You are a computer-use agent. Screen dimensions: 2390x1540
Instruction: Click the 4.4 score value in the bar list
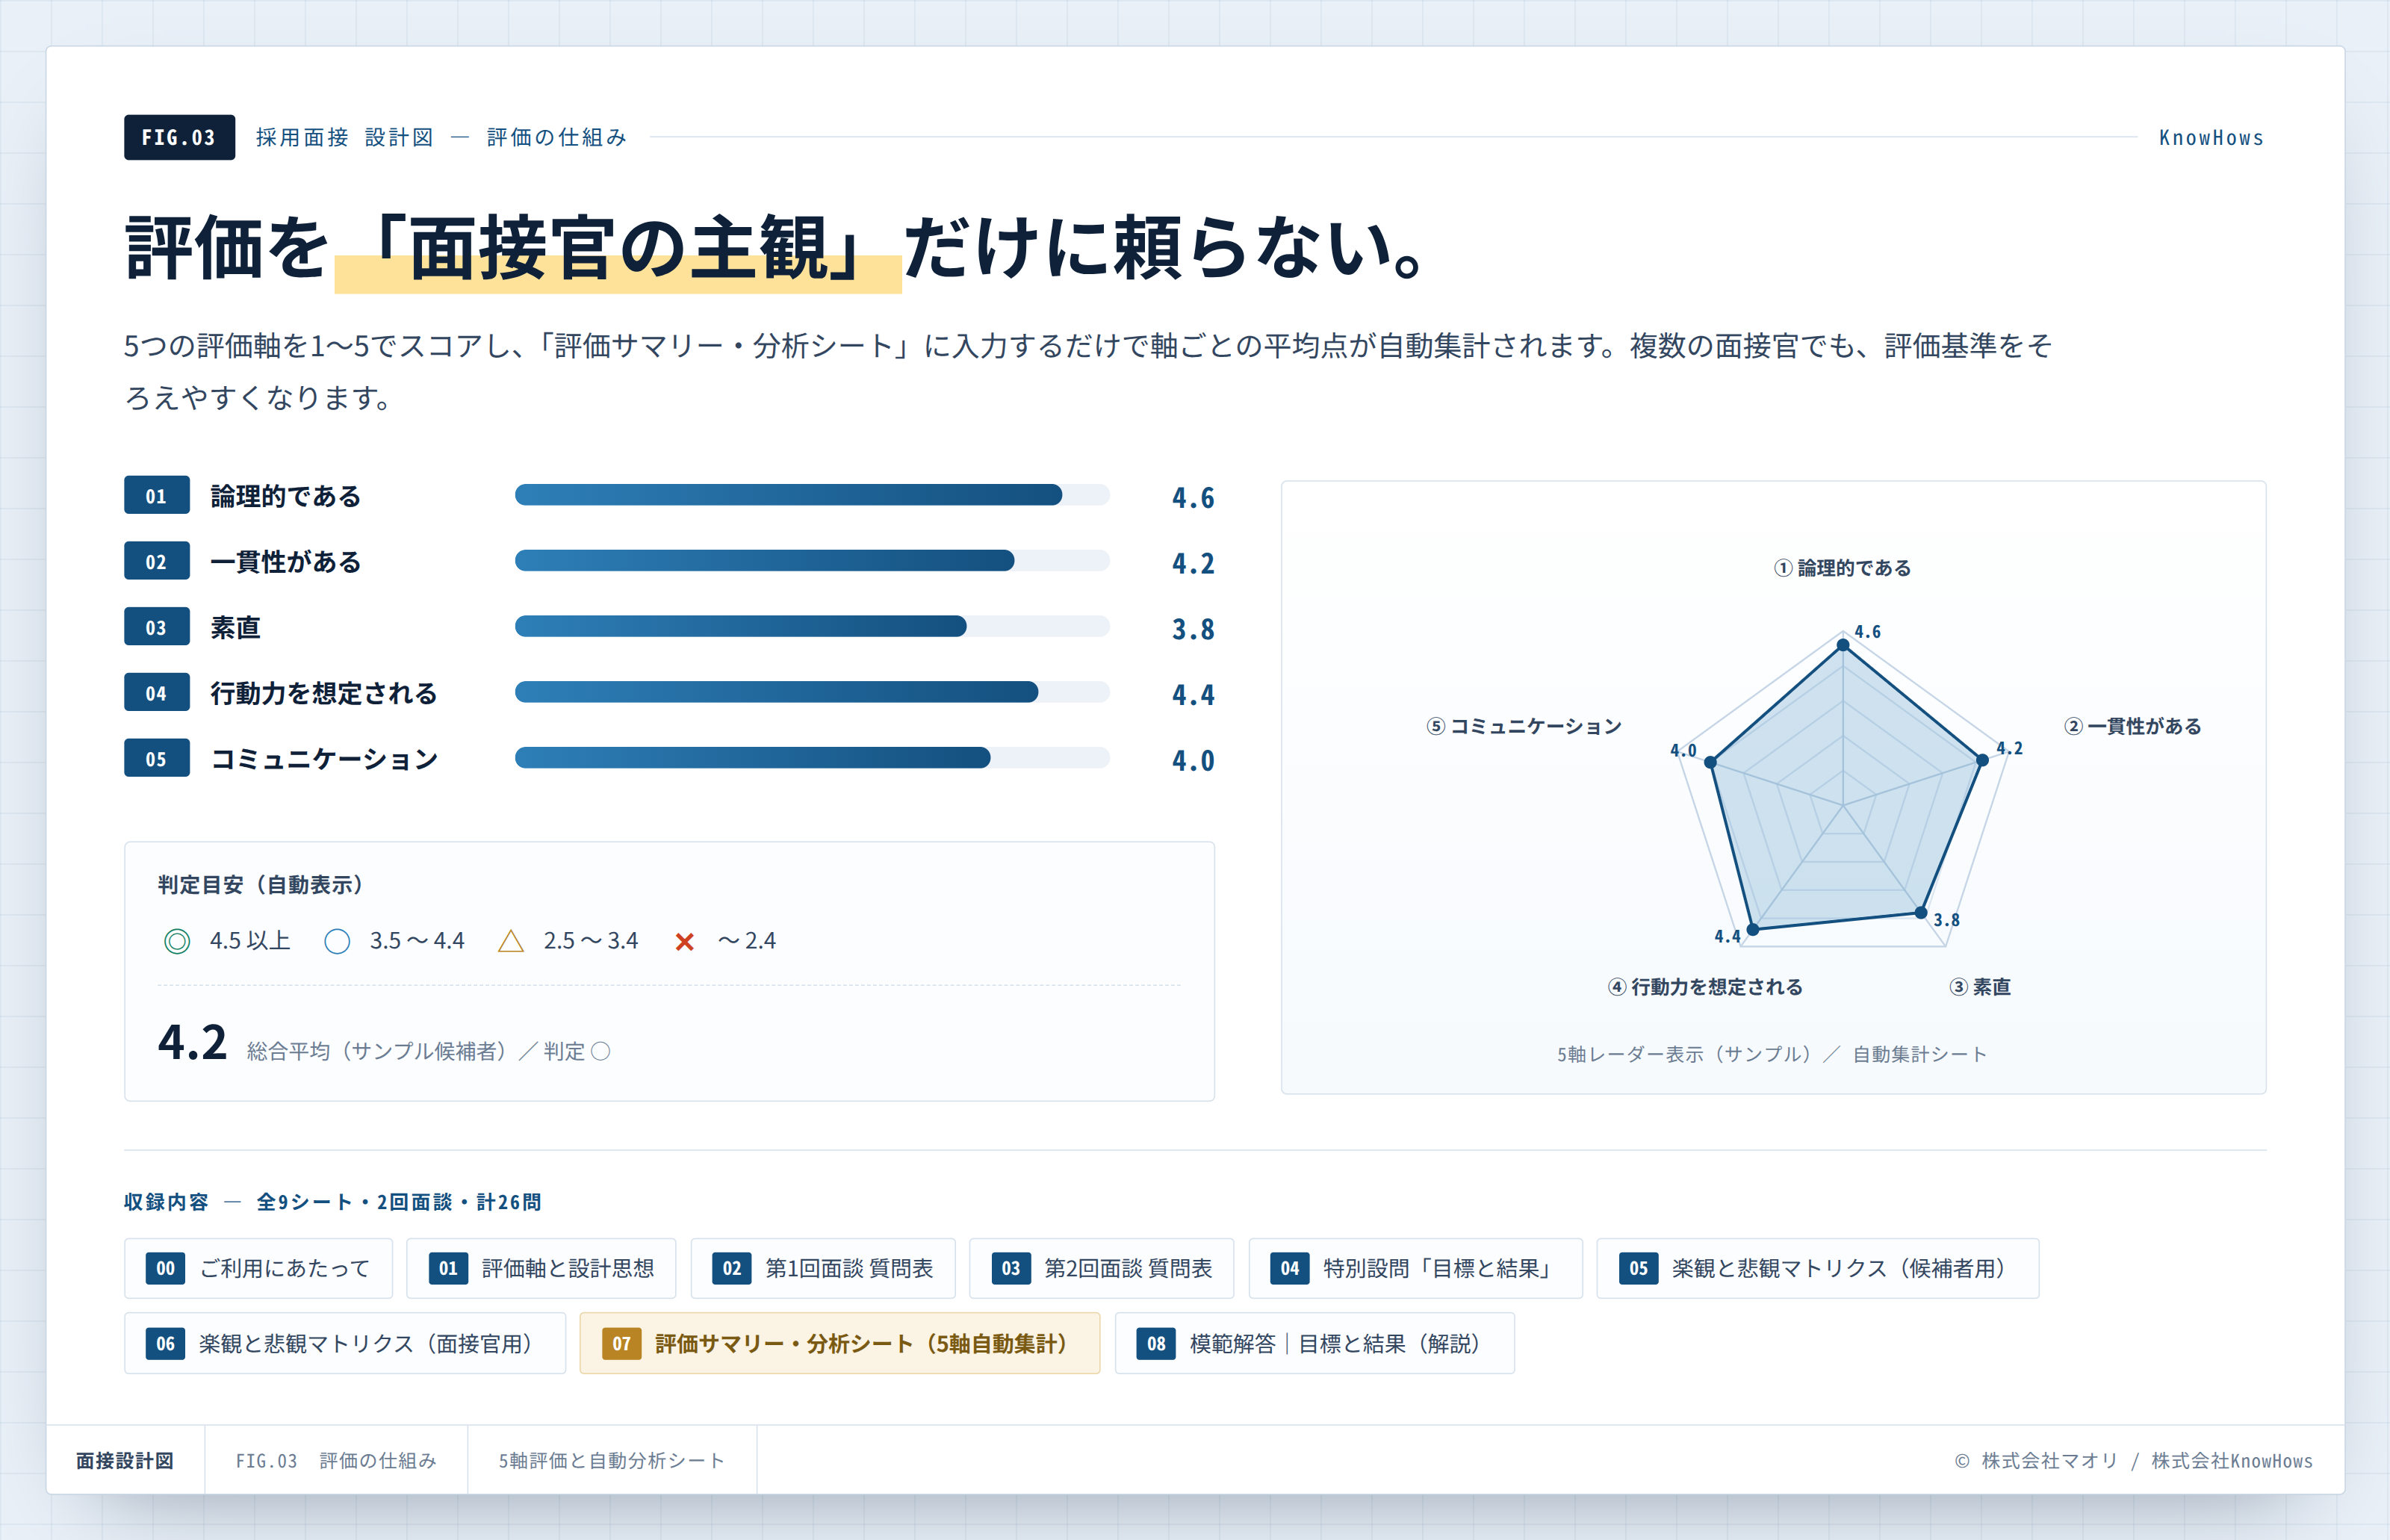[1193, 694]
